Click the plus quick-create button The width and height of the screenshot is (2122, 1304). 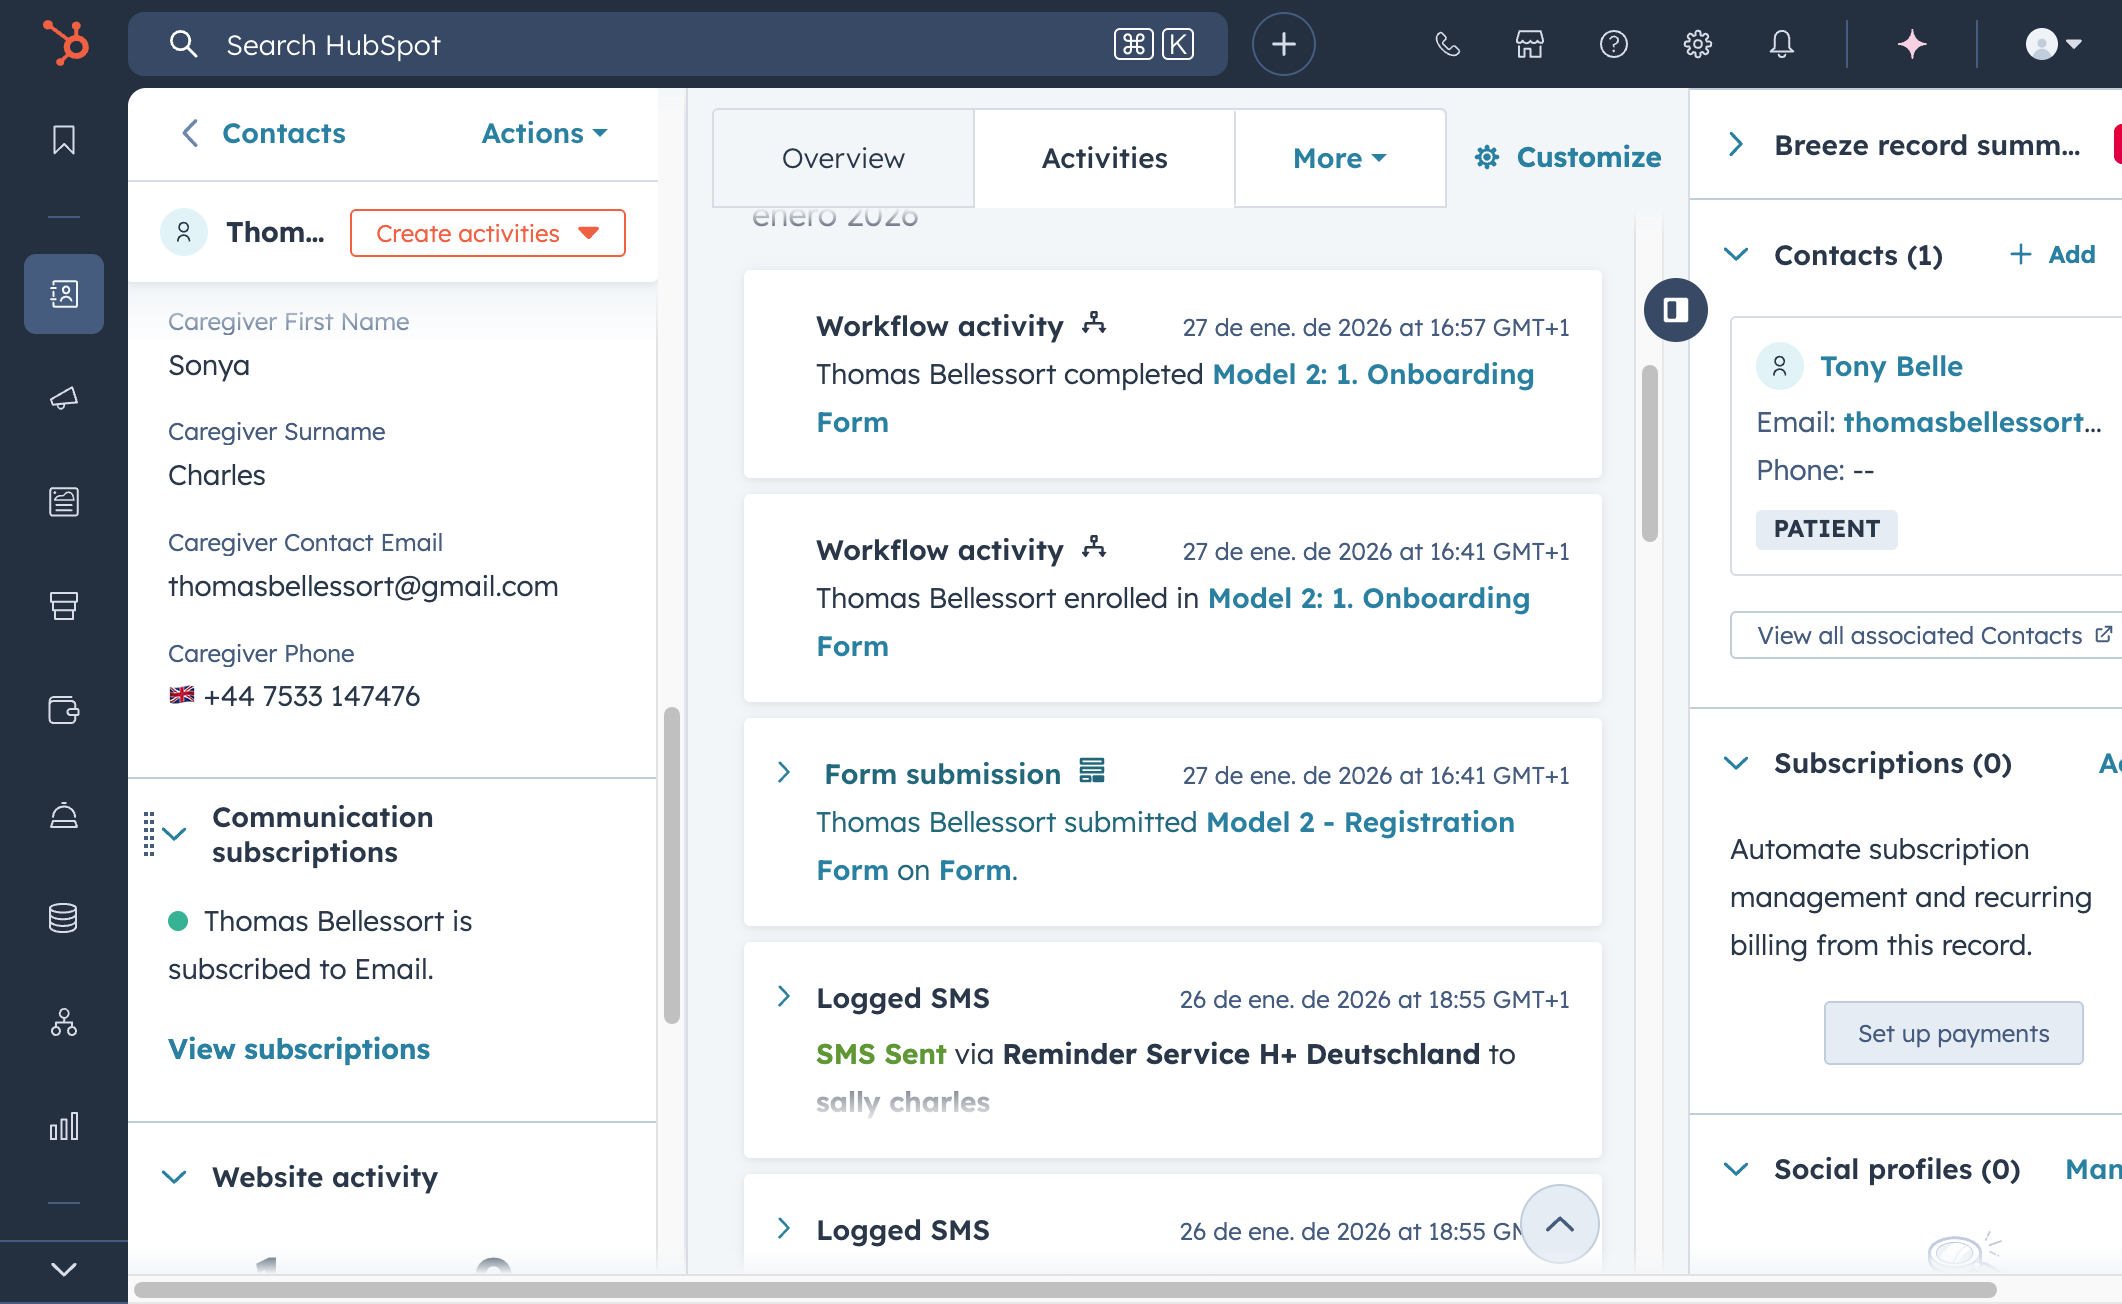tap(1284, 44)
